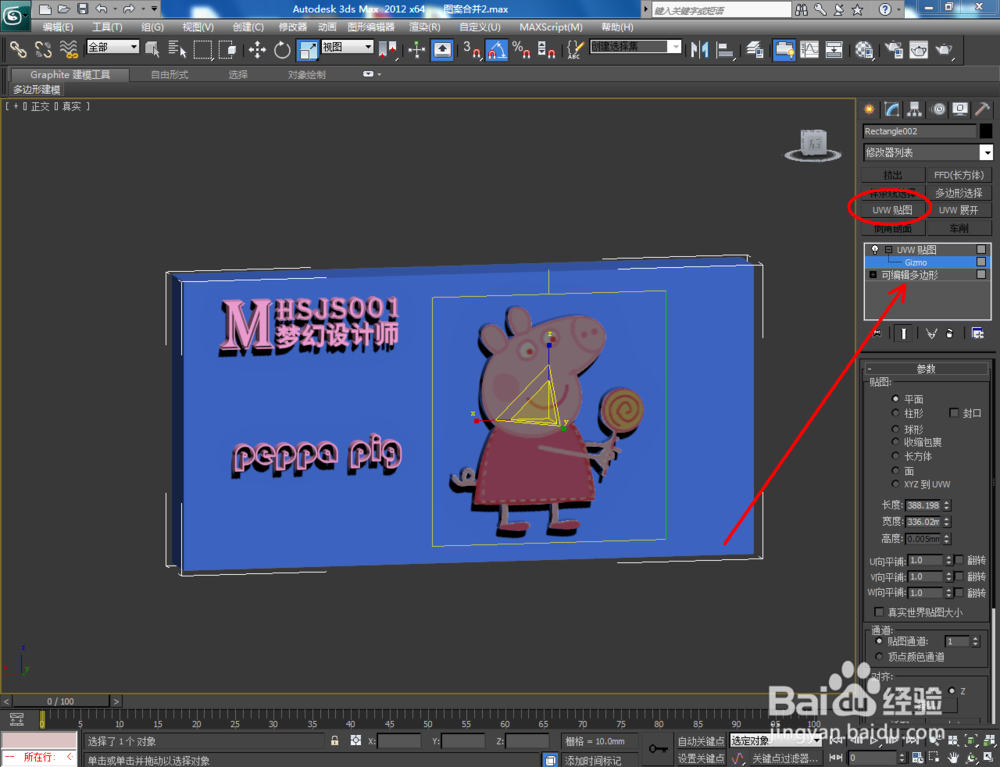Open the 自定义(U) menu

480,27
